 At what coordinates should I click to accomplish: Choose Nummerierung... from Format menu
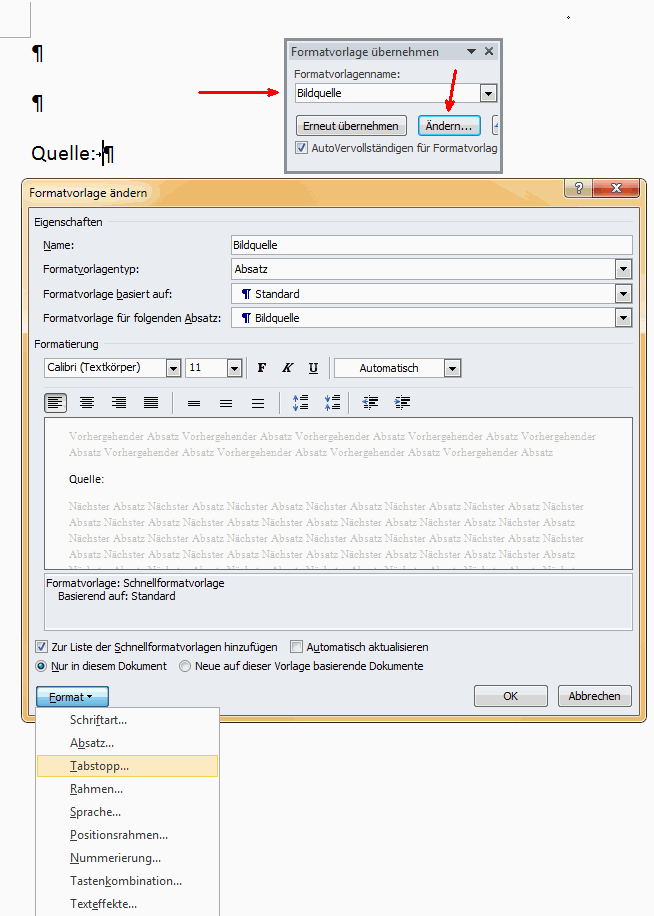point(127,858)
